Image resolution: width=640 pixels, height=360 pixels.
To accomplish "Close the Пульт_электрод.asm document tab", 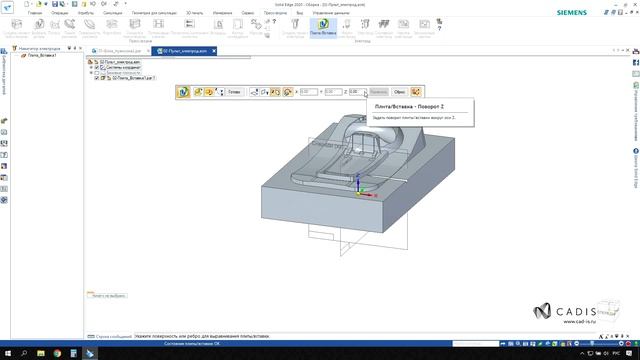I will [214, 51].
